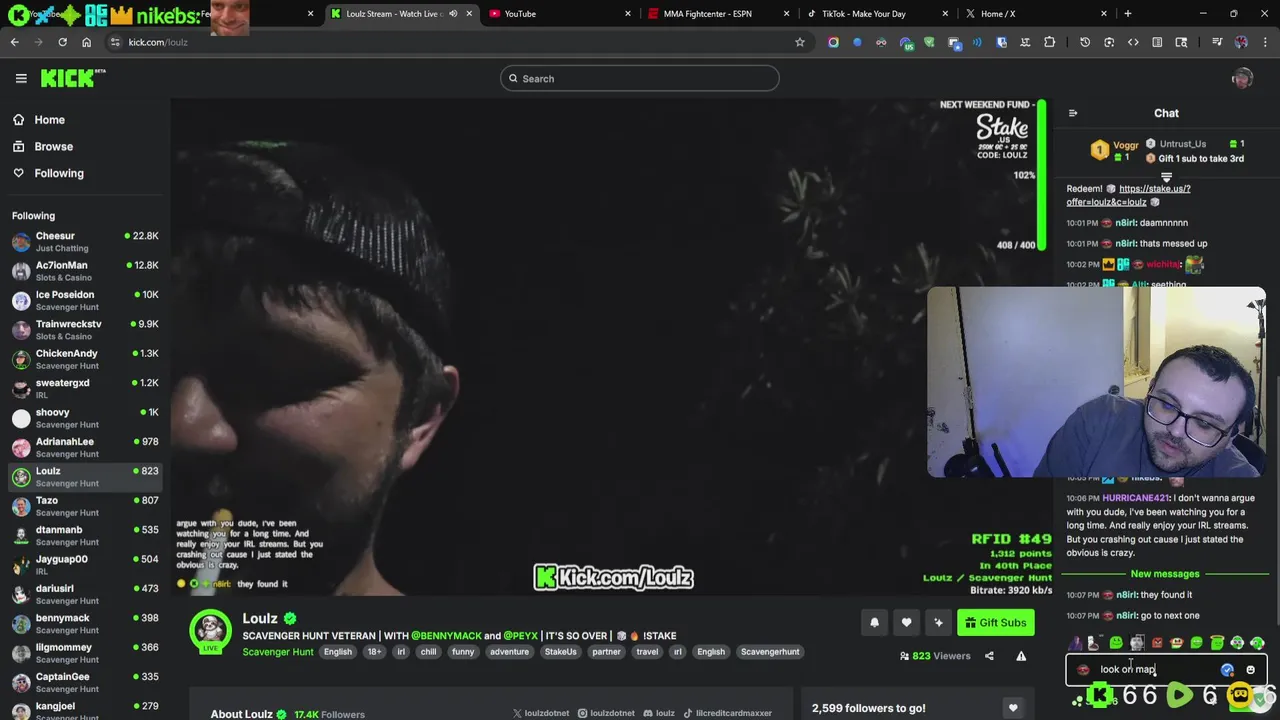The image size is (1280, 720).
Task: Open the browser extensions puzzle icon
Action: pos(1049,42)
